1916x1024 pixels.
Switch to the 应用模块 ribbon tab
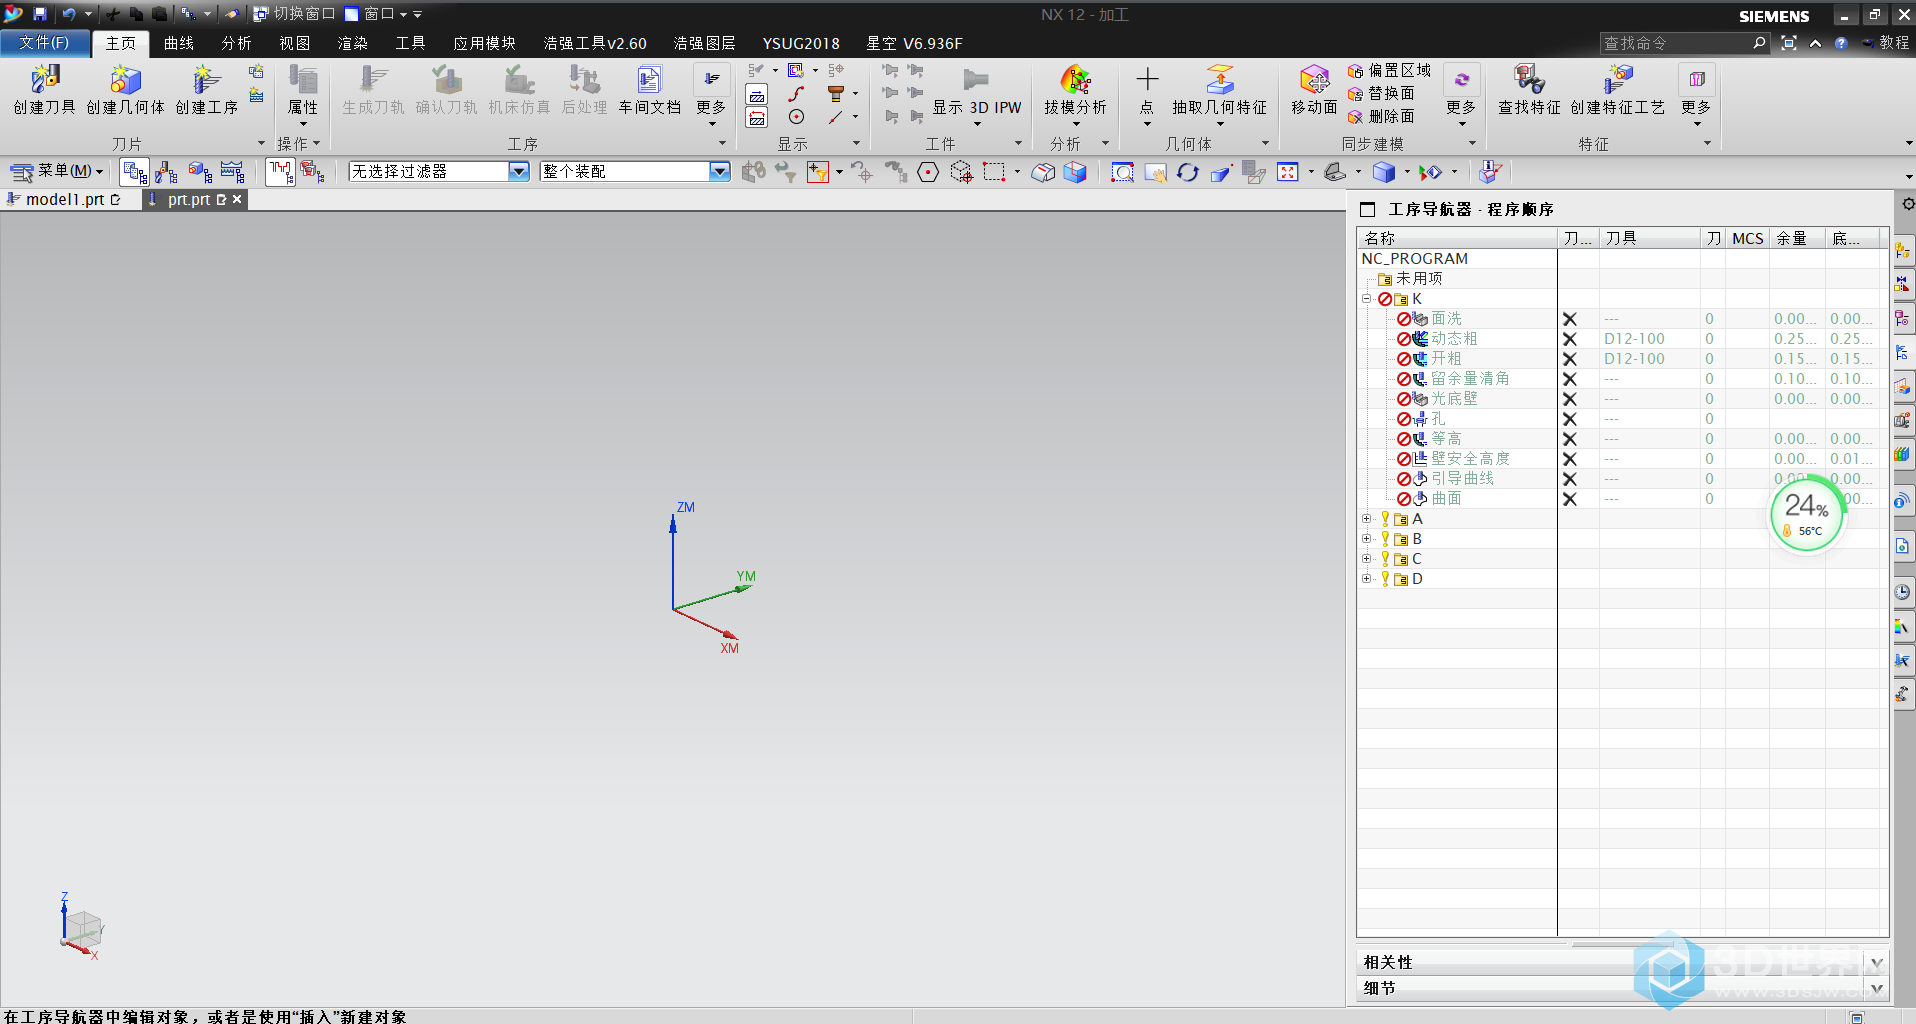484,43
